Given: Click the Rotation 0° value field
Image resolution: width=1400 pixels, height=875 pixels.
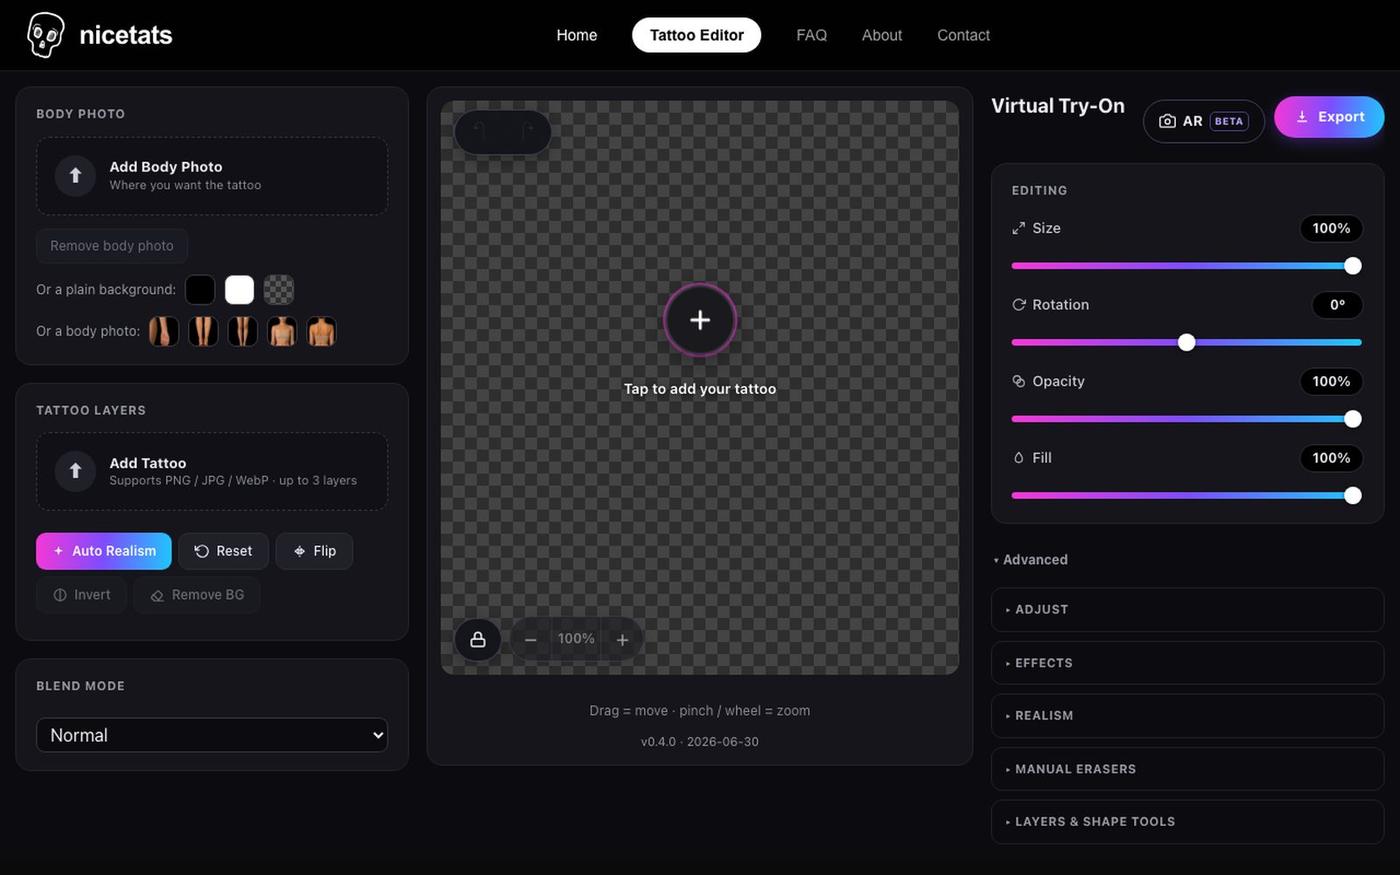Looking at the screenshot, I should pyautogui.click(x=1337, y=305).
